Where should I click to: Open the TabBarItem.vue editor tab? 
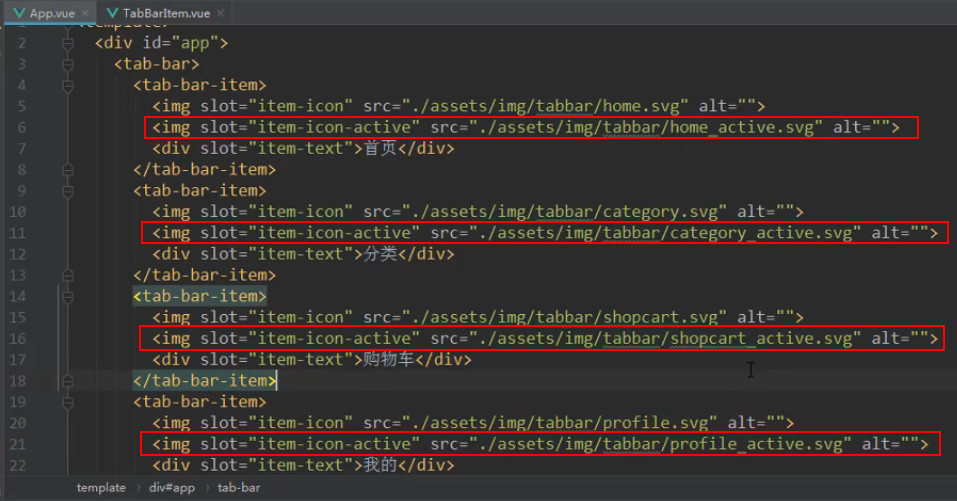165,13
